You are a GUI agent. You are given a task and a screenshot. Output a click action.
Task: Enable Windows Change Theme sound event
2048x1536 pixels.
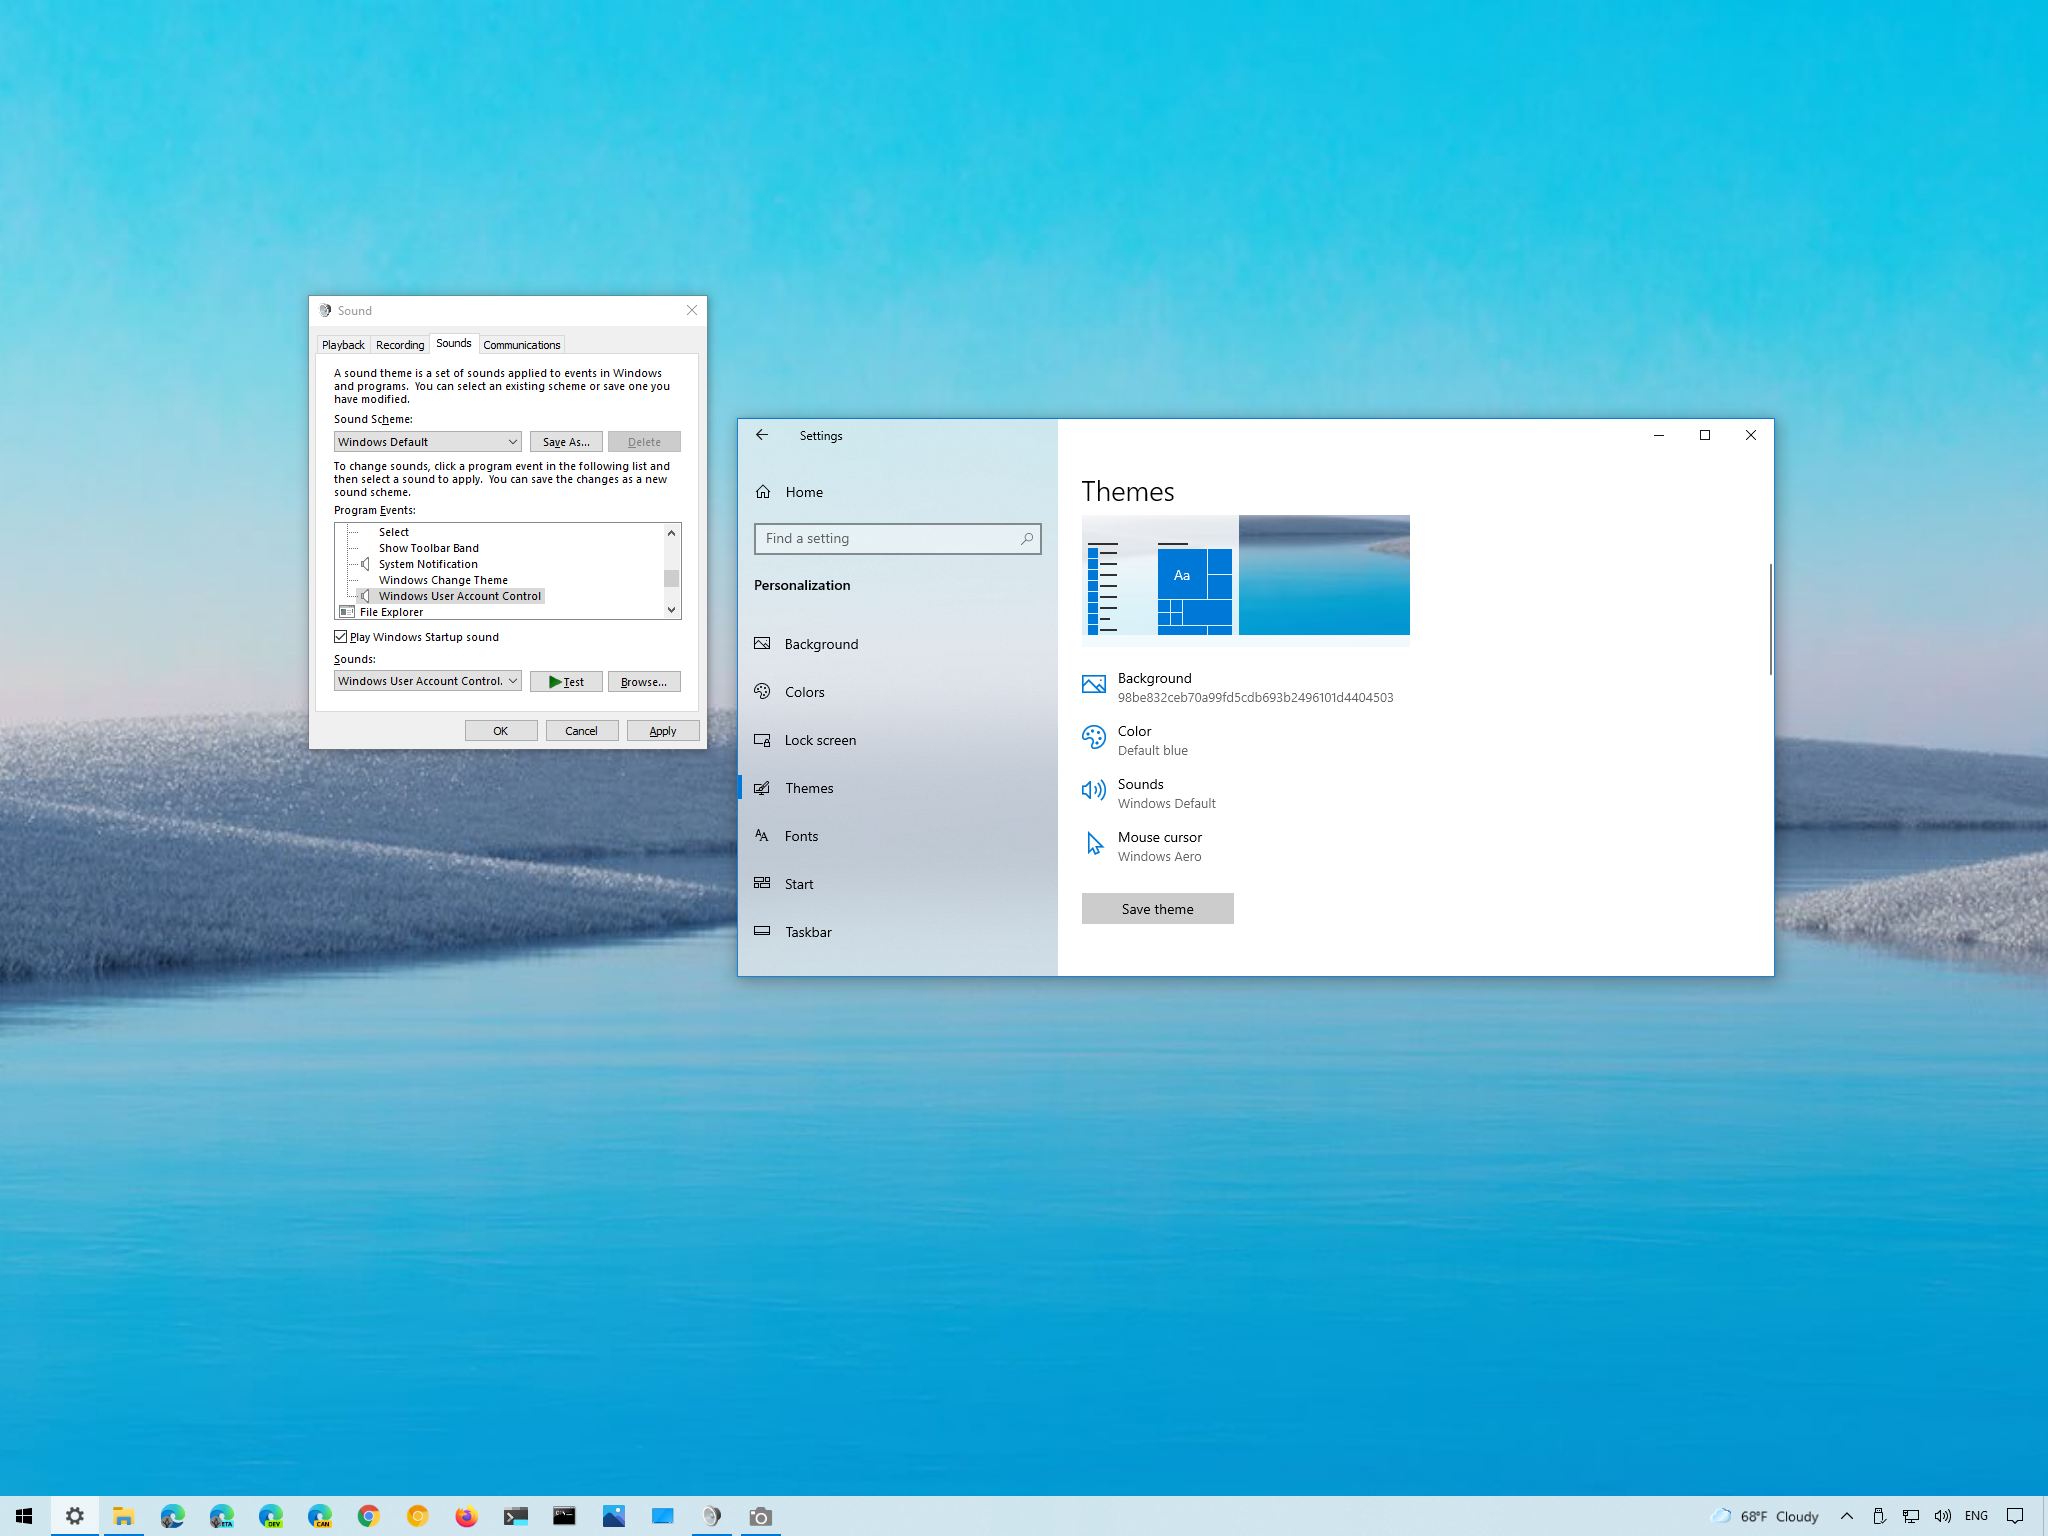pos(443,579)
